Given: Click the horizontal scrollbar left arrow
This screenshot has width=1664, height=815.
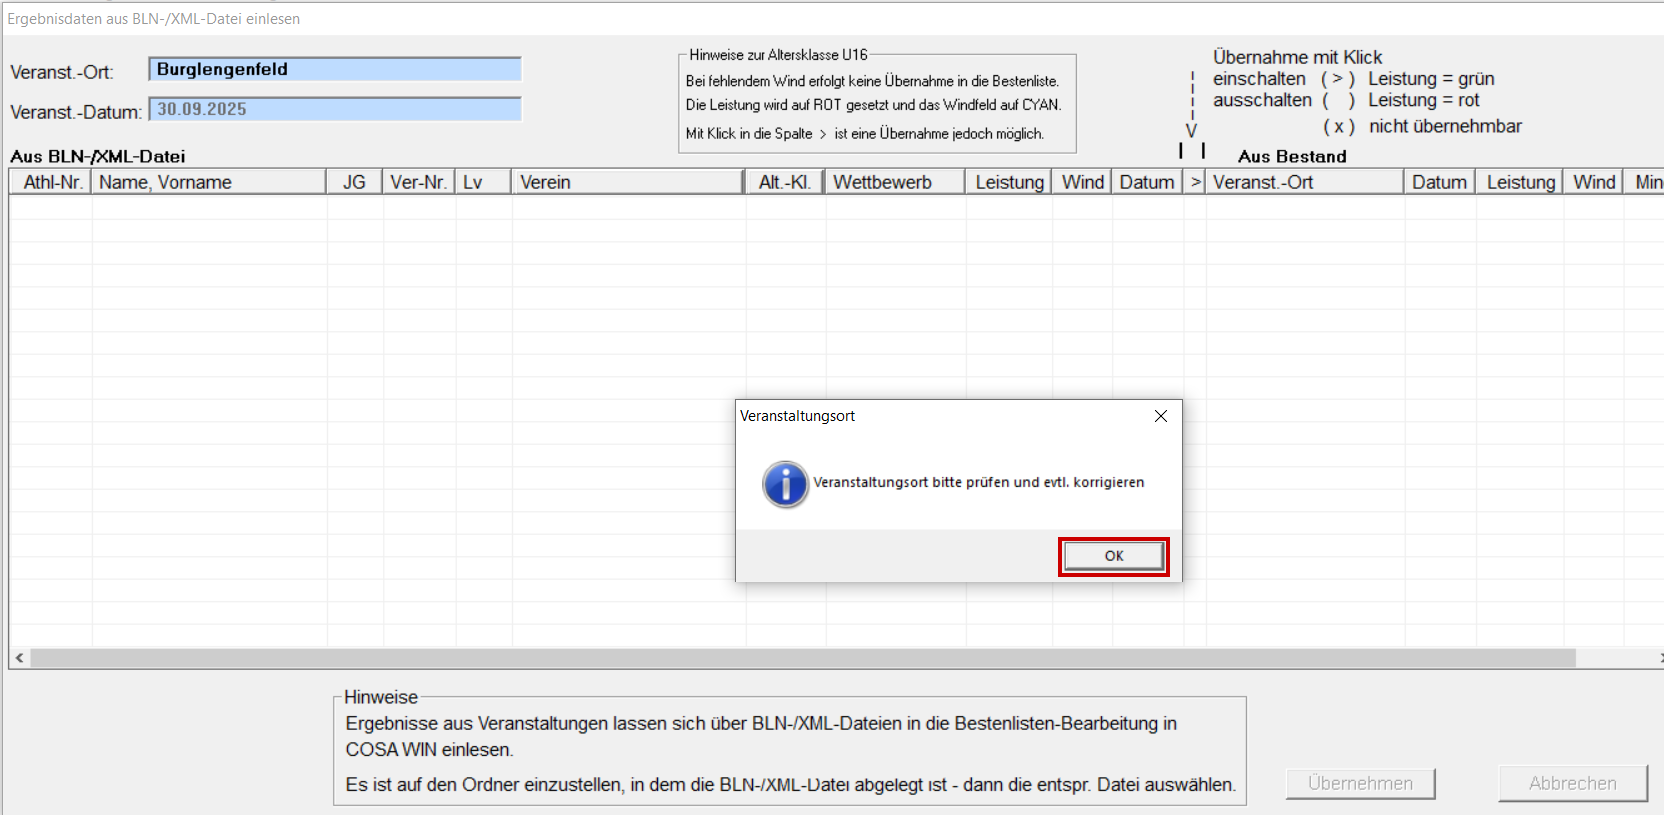Looking at the screenshot, I should (19, 658).
